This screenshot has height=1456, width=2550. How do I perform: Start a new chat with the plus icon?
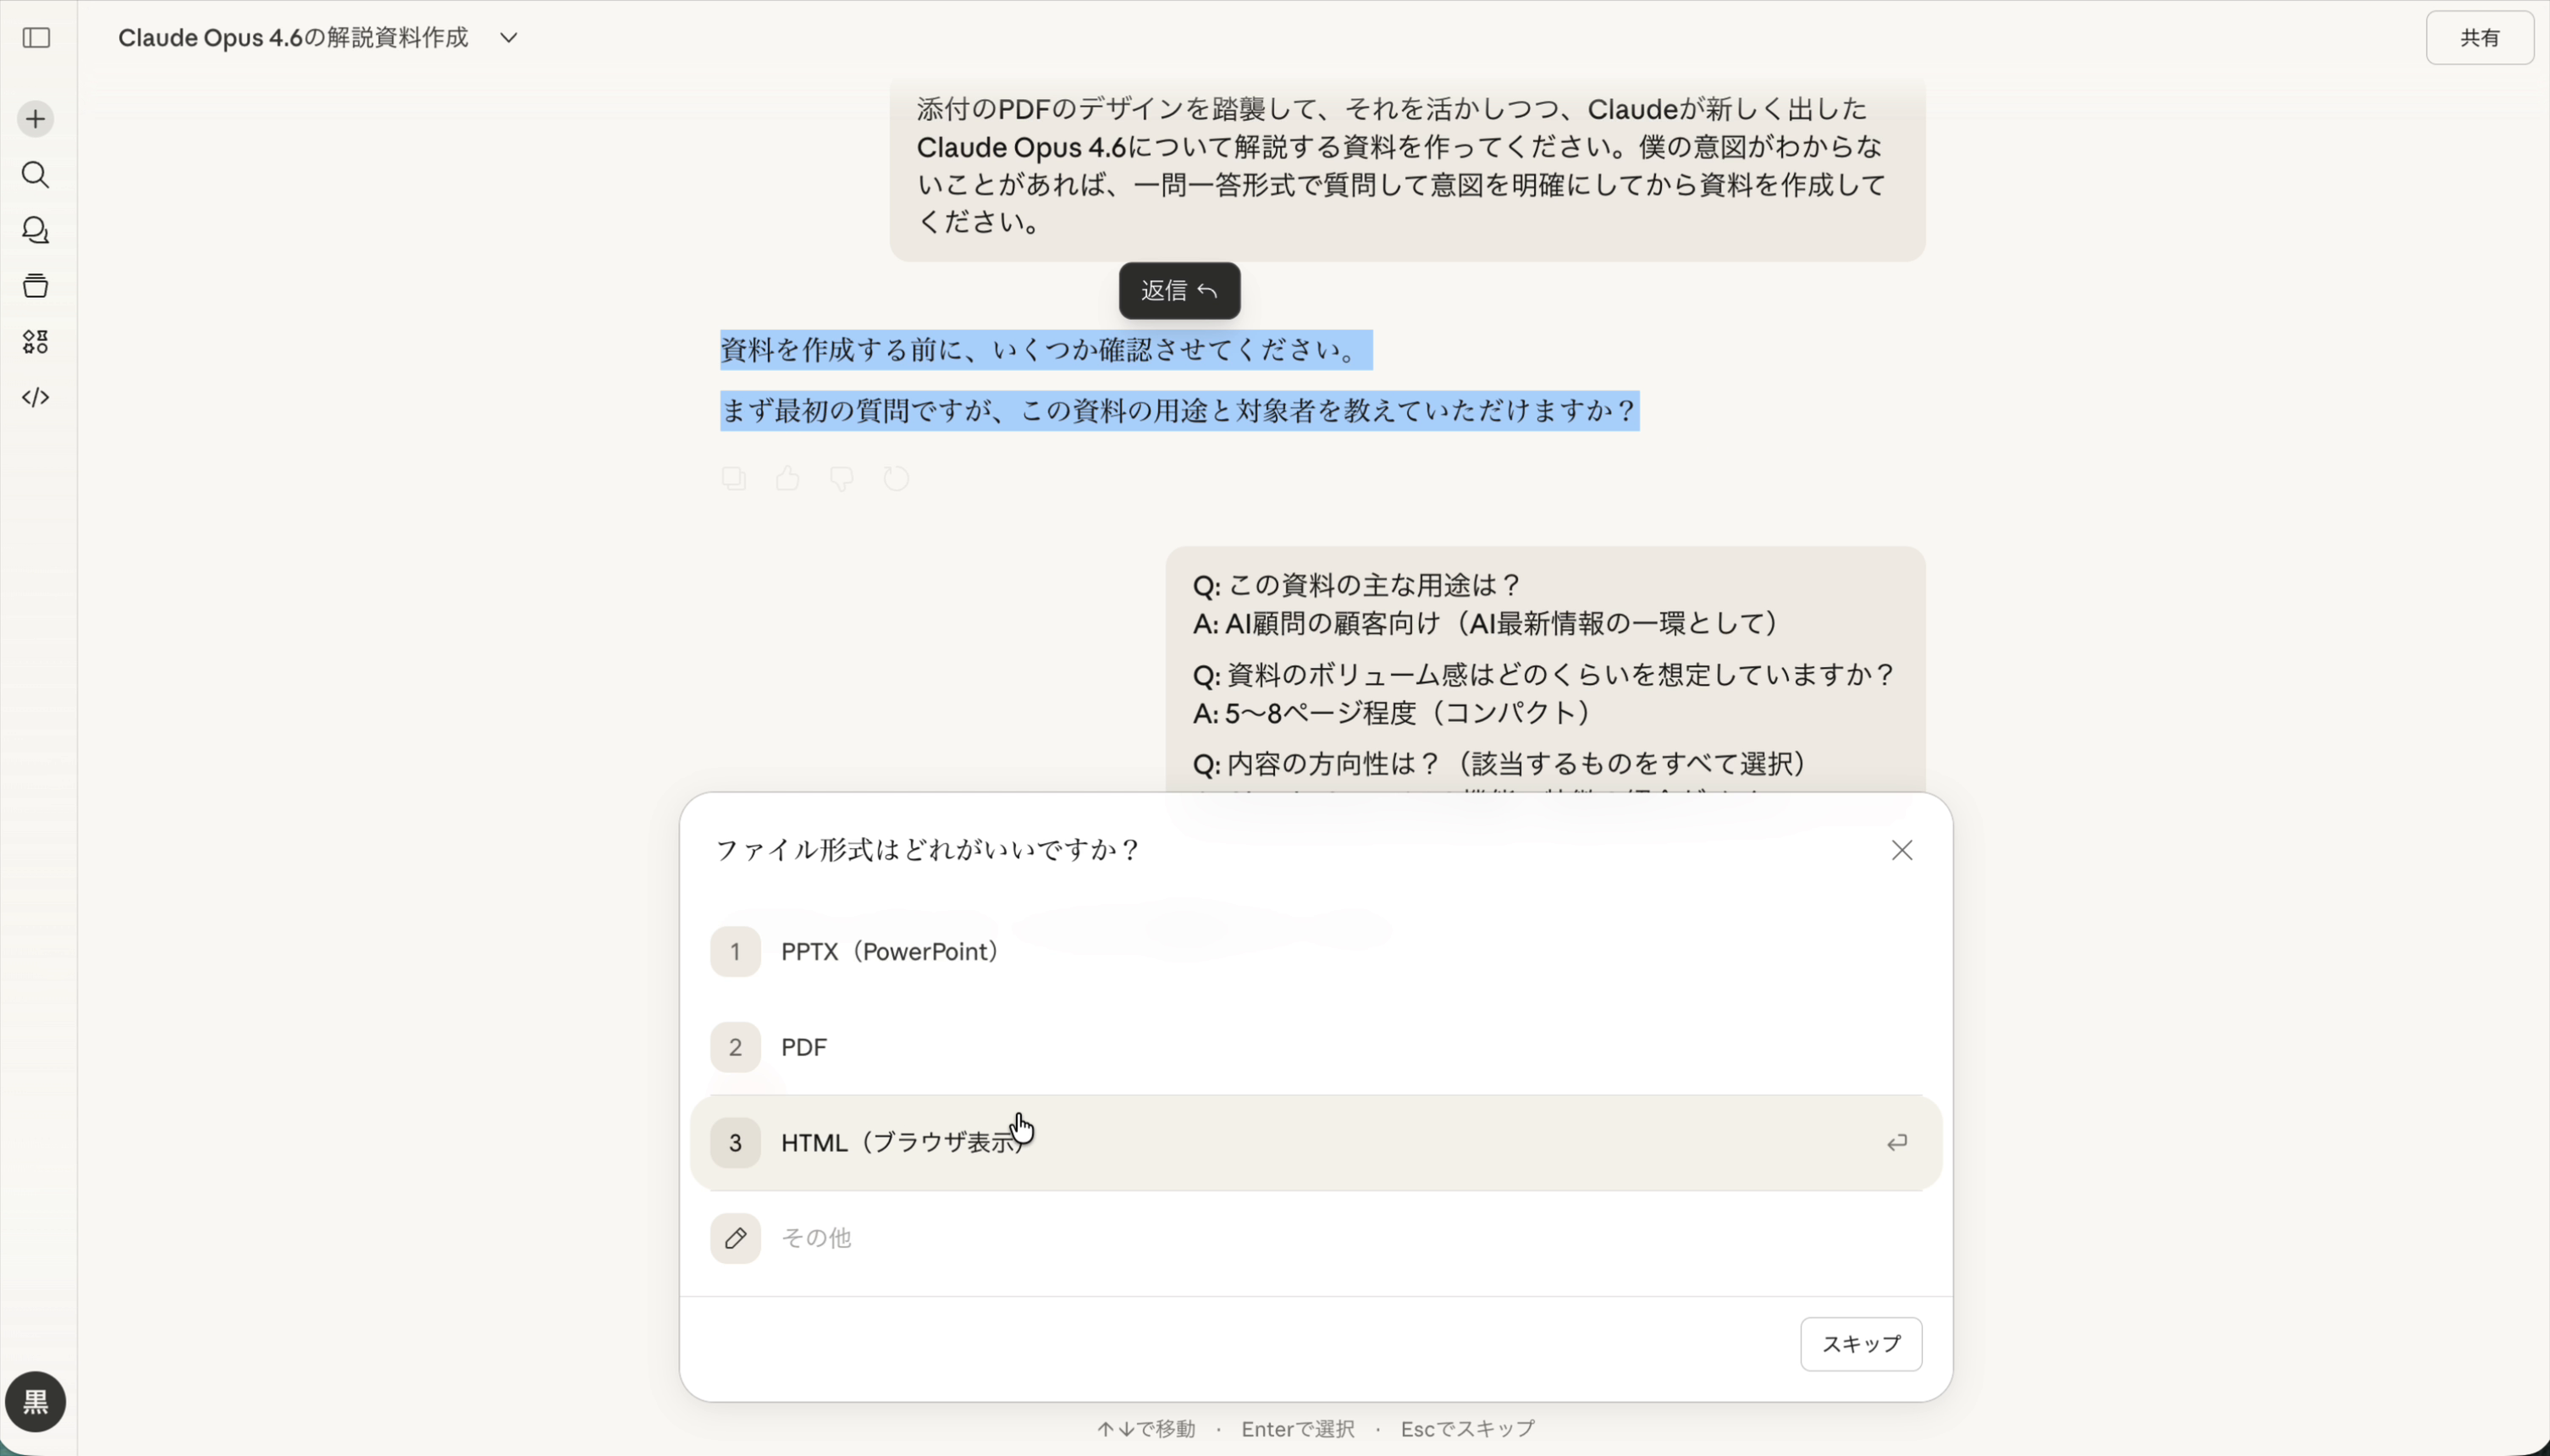click(36, 118)
